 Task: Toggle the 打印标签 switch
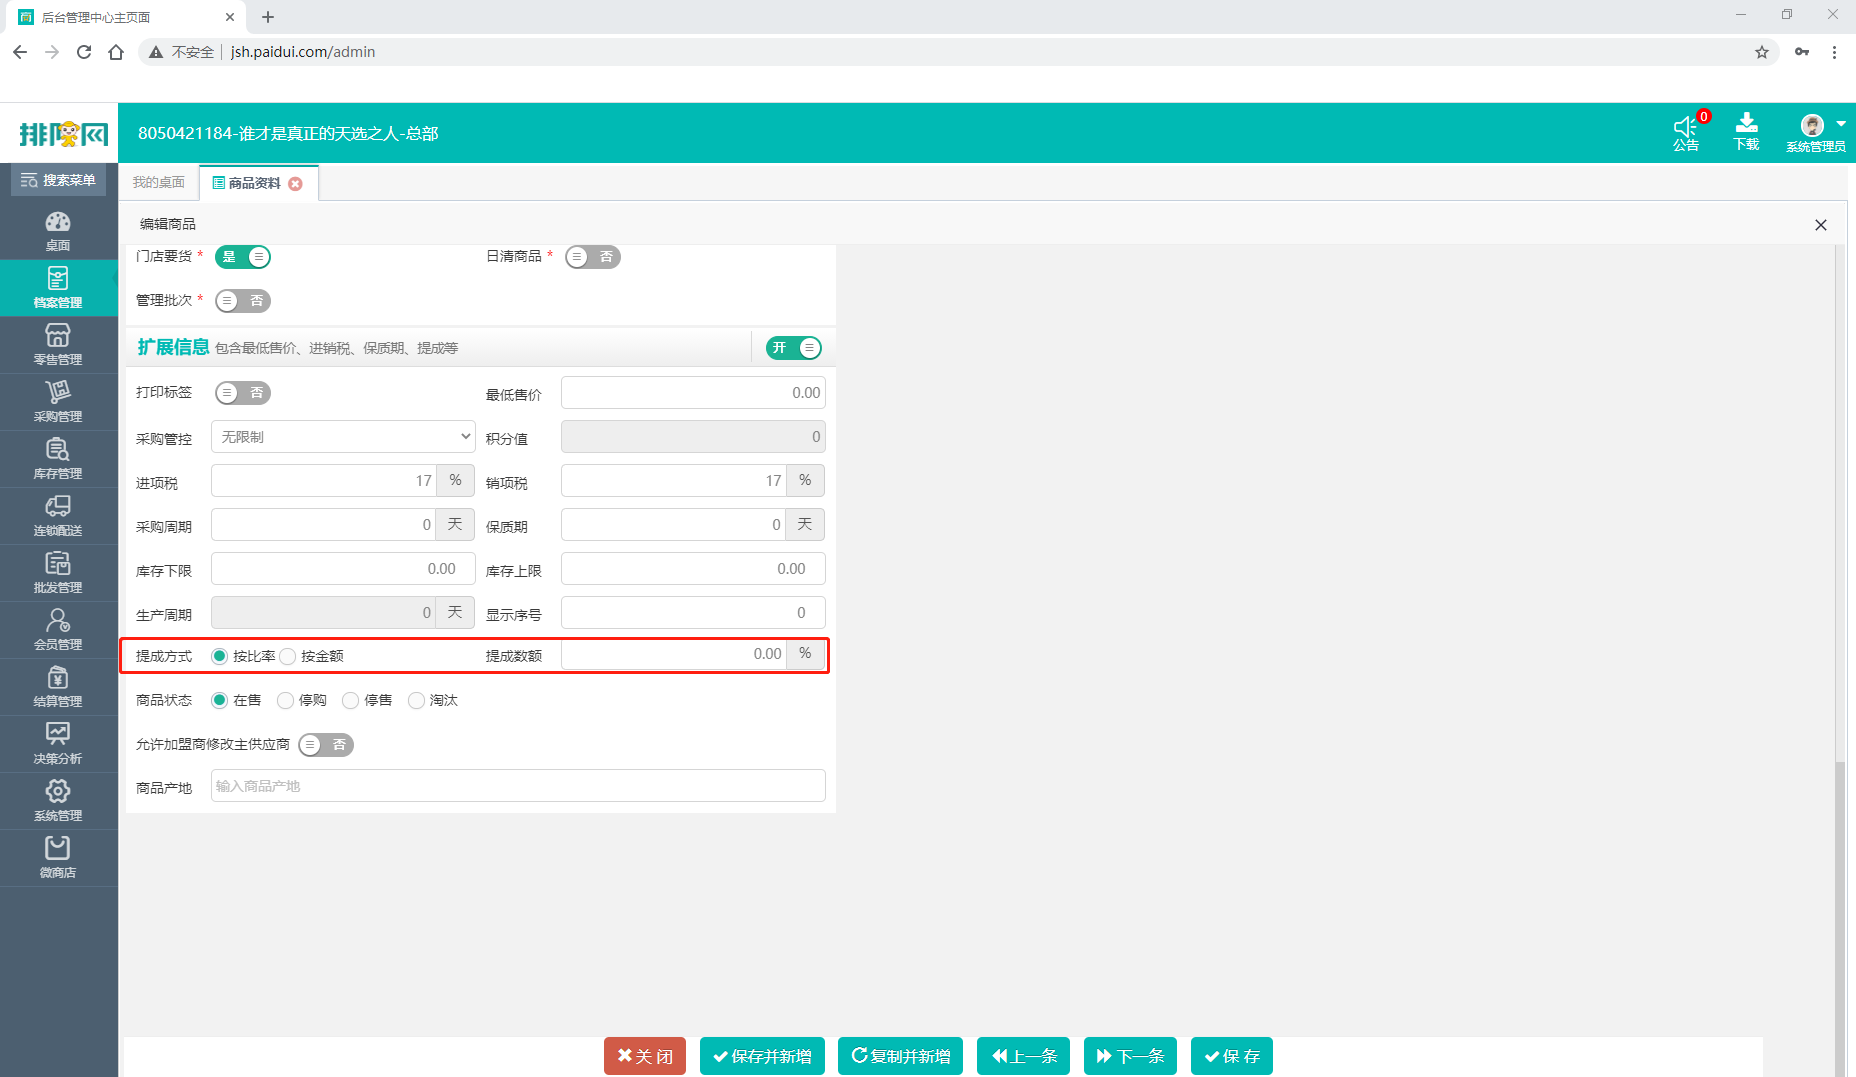[x=243, y=393]
